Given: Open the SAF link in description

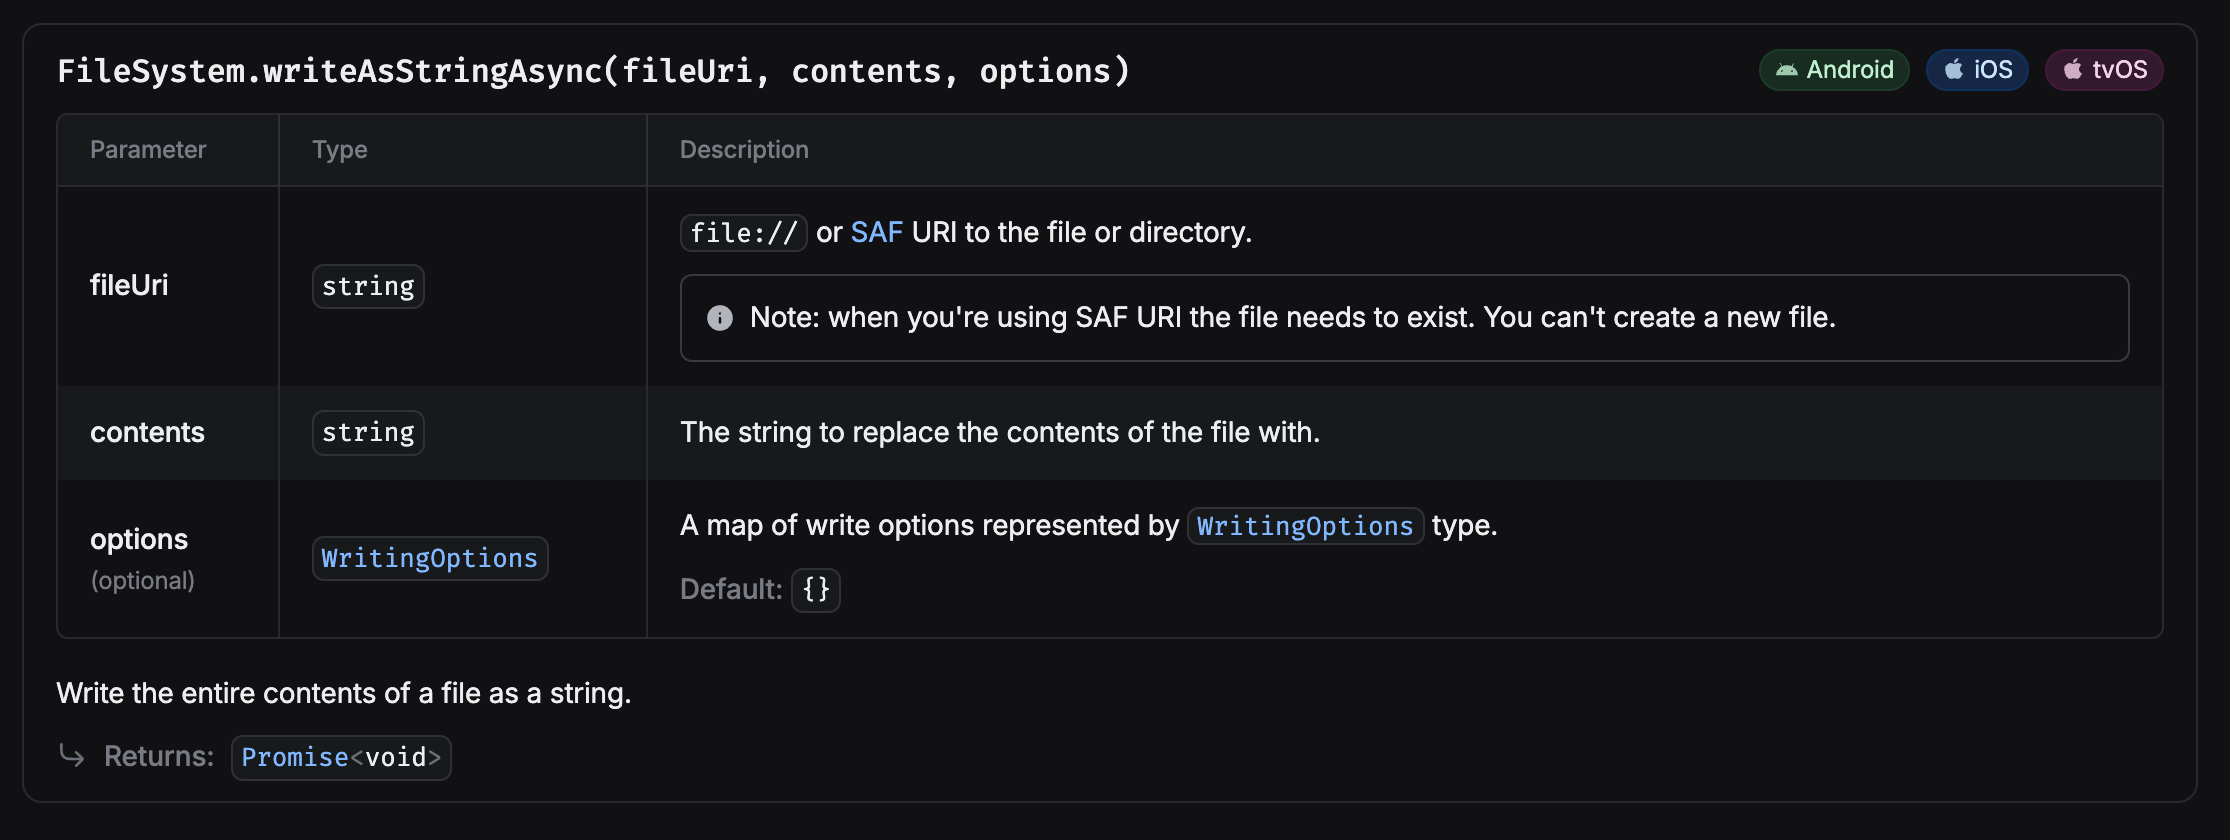Looking at the screenshot, I should click(876, 233).
